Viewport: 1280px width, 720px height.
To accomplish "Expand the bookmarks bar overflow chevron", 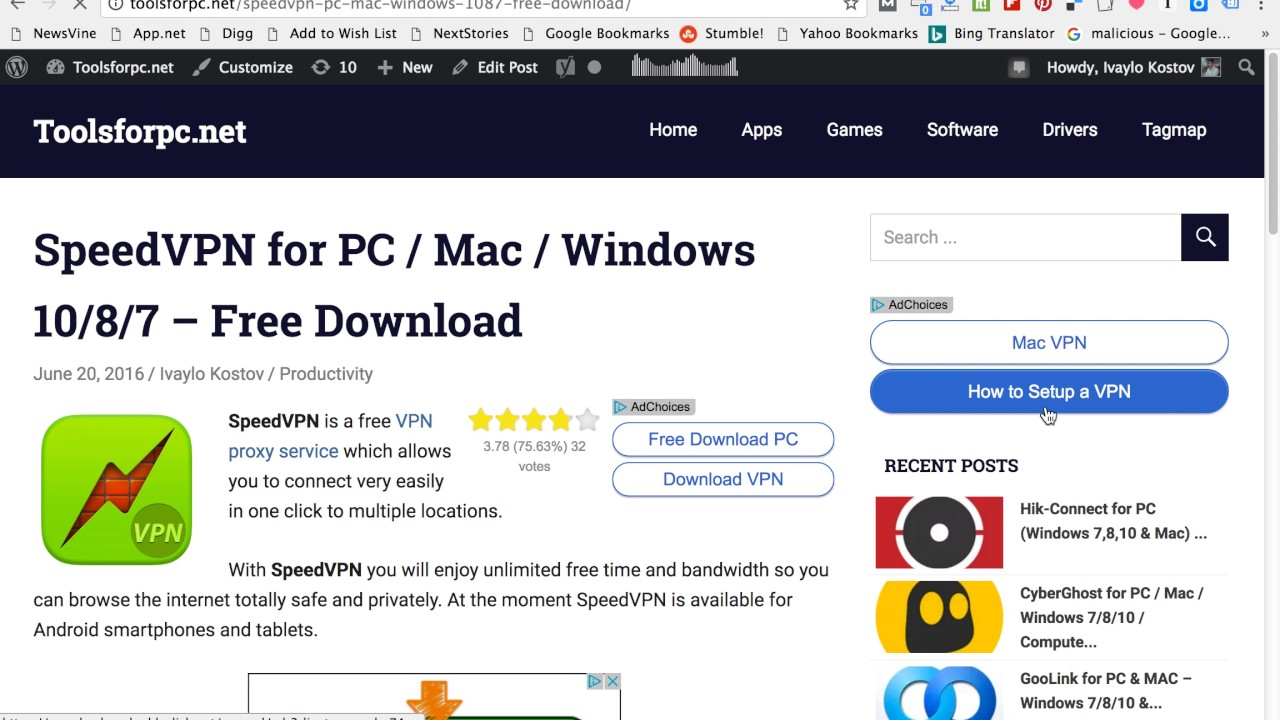I will tap(1263, 33).
